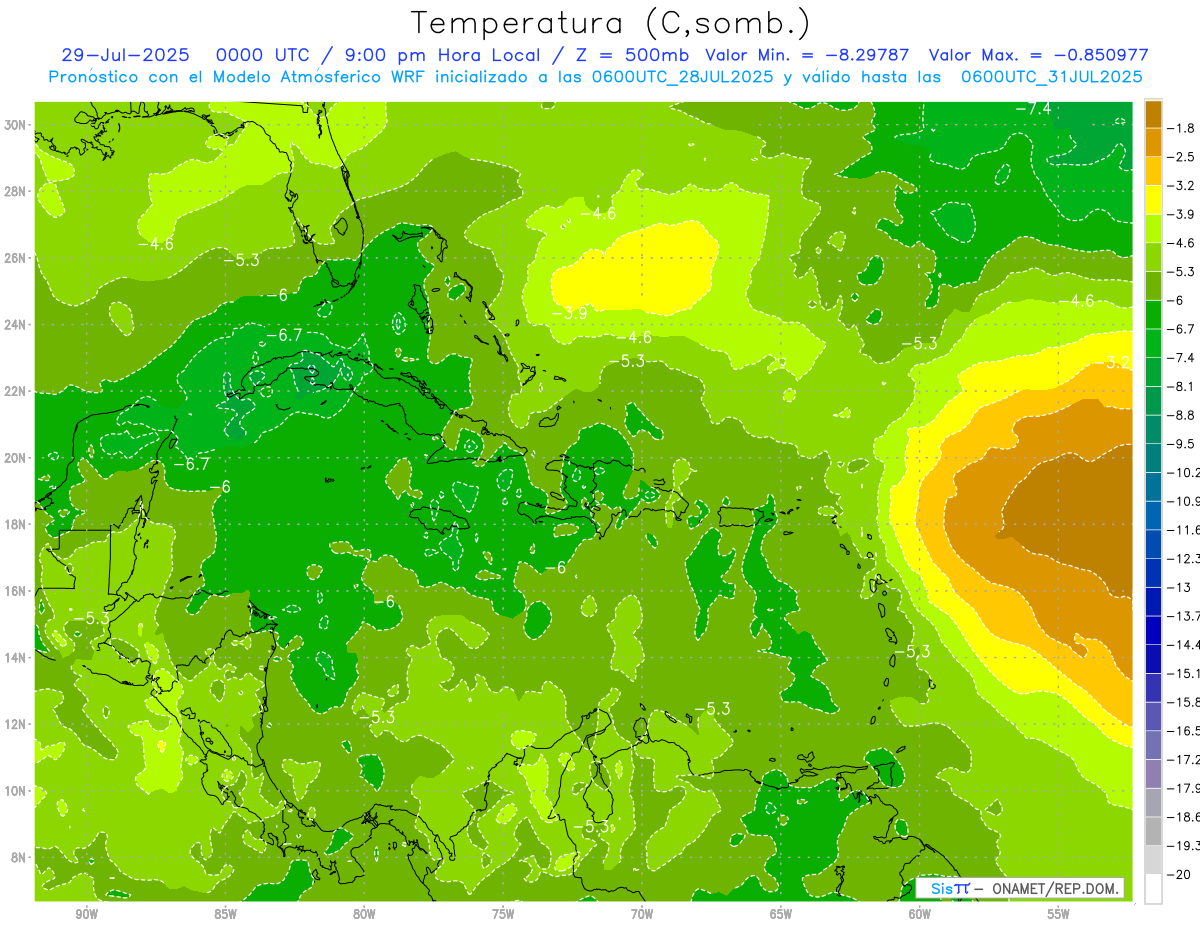
Task: Click the 65W longitude axis label
Action: [781, 915]
